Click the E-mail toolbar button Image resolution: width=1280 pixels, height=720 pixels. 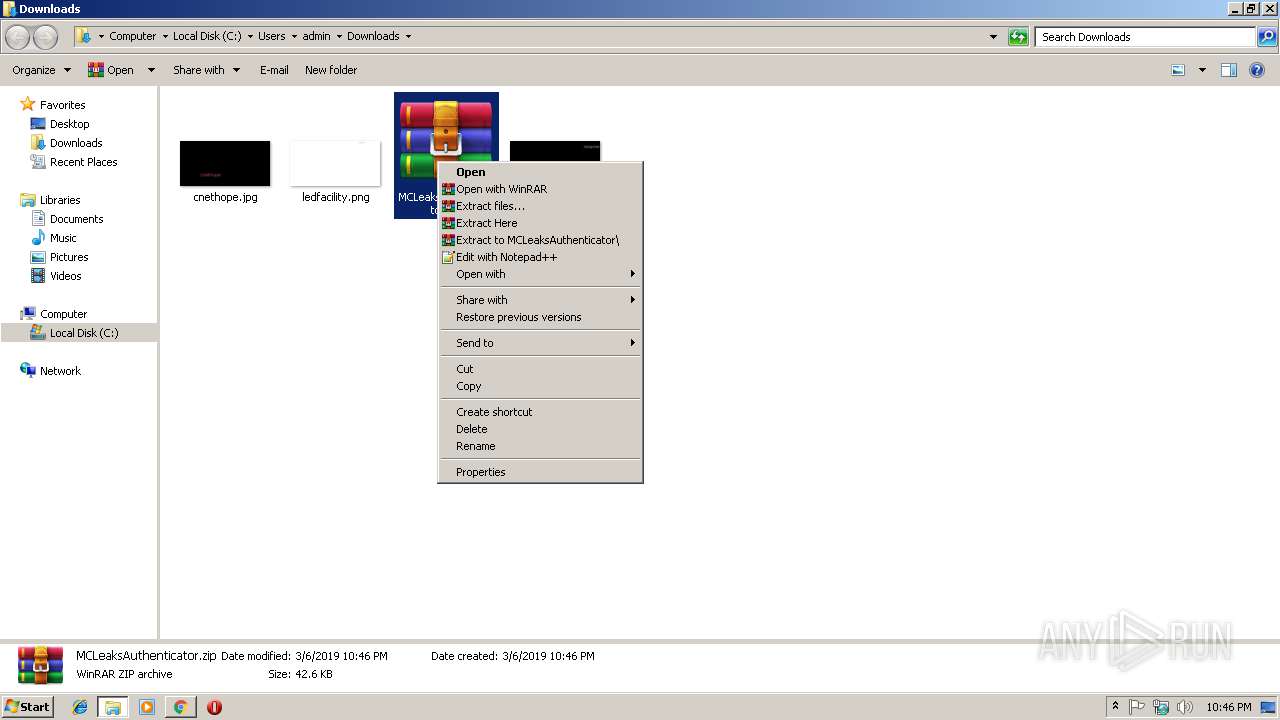coord(274,70)
